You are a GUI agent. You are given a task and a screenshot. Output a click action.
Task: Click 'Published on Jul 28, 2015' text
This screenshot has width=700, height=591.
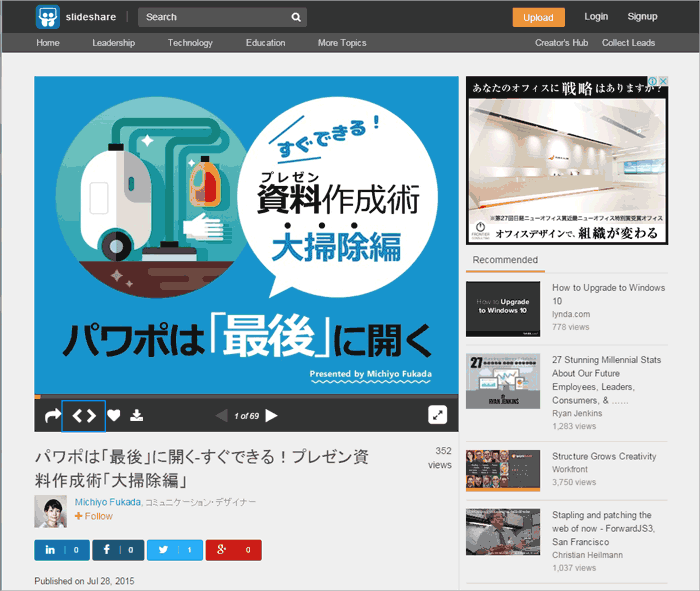(x=84, y=581)
